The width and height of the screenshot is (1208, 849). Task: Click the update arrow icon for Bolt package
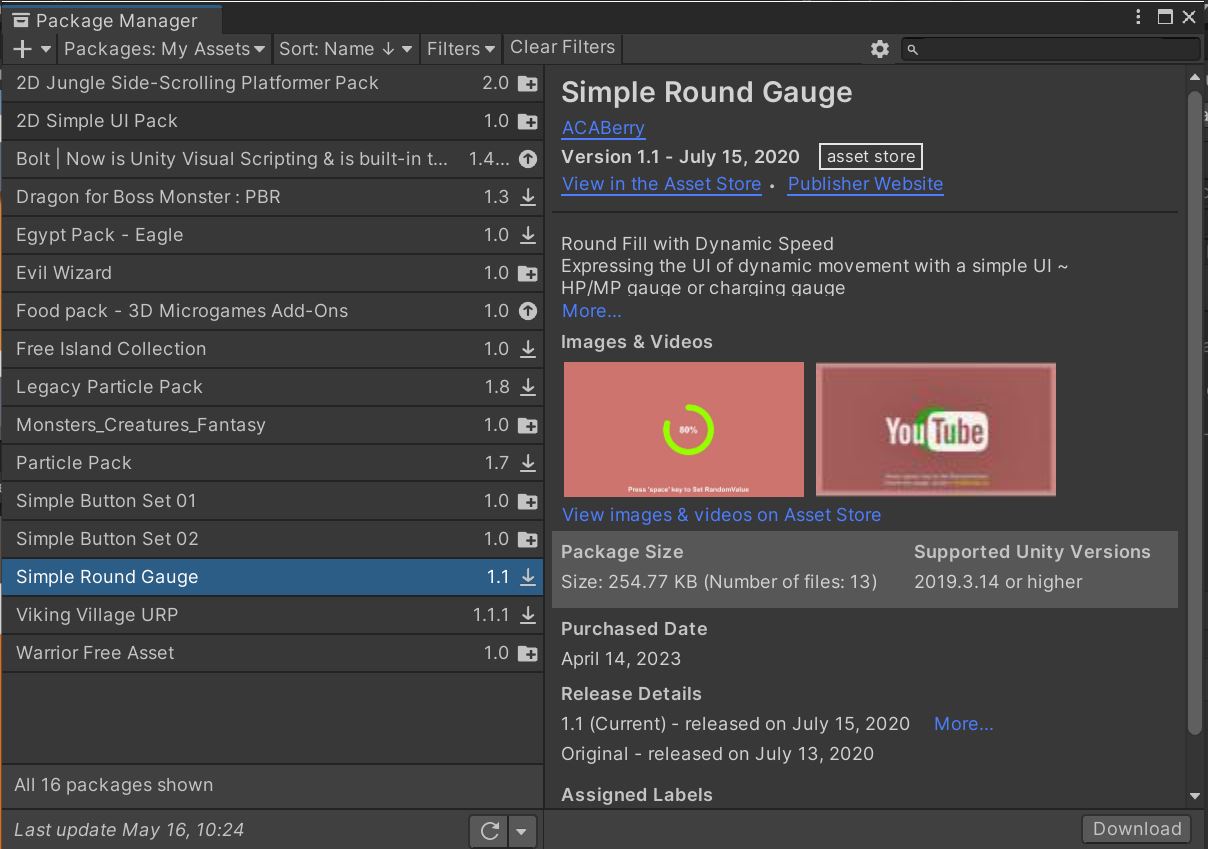[x=528, y=160]
